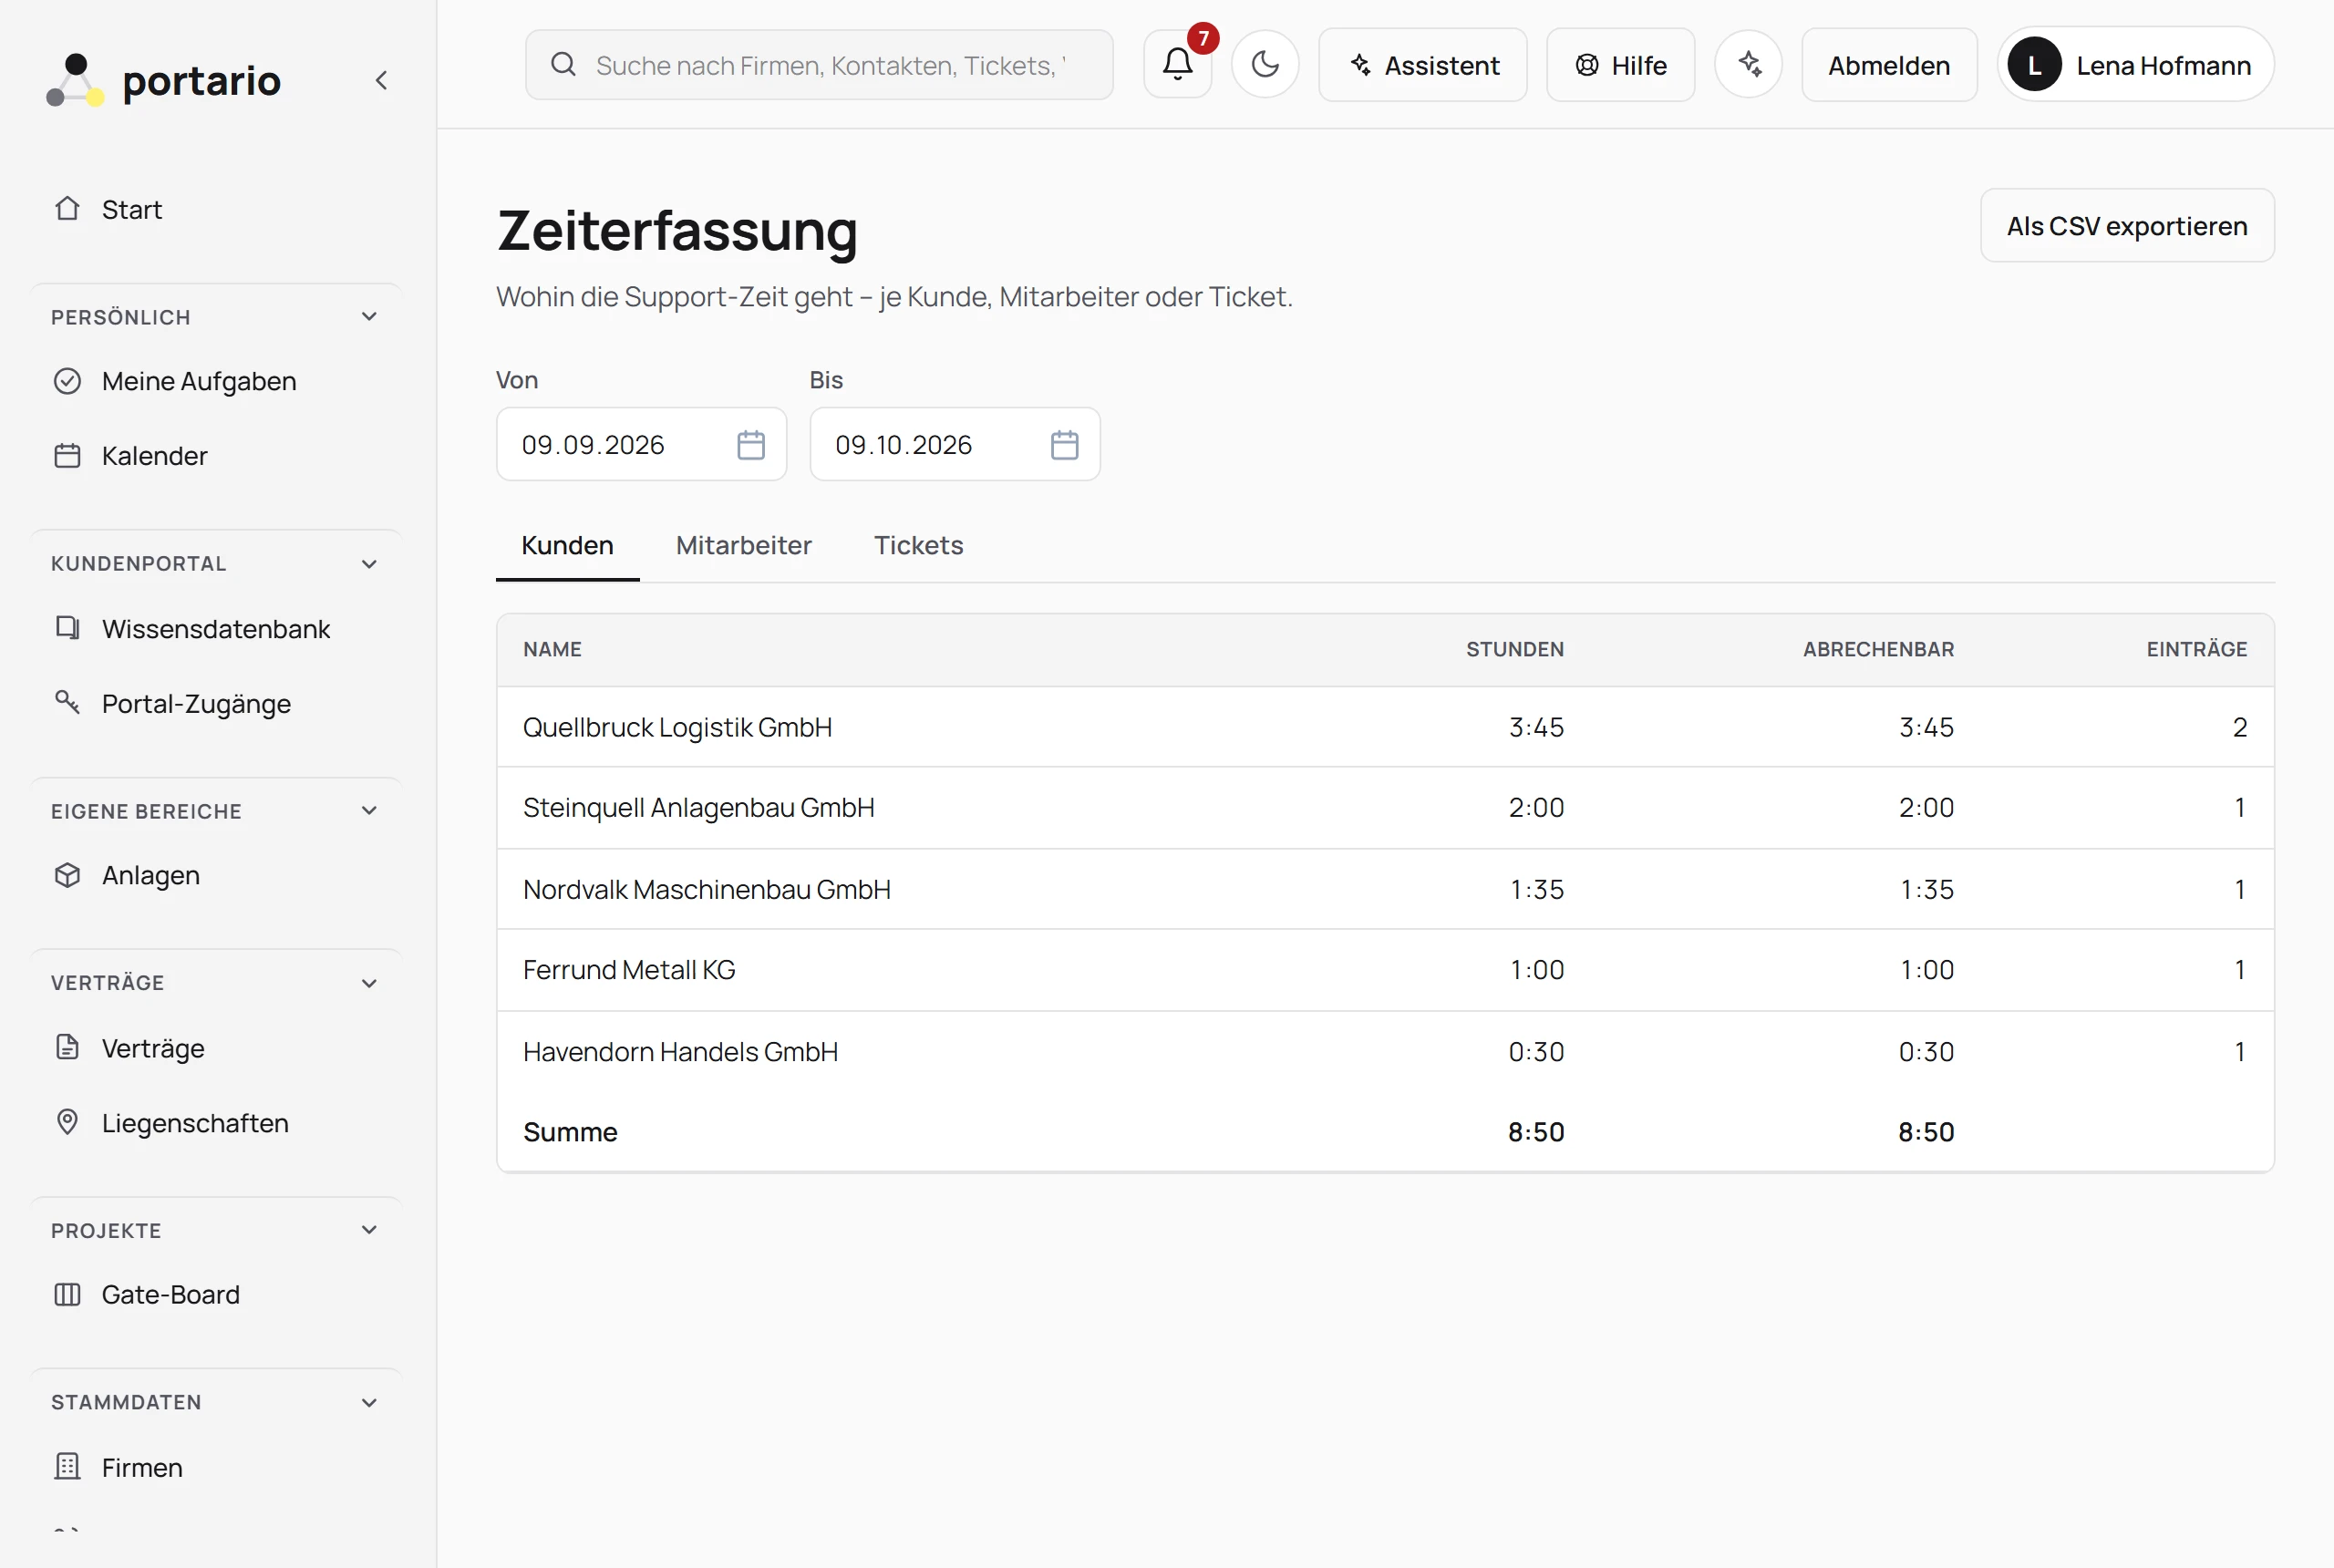
Task: Click the sparkle icon button beside Hilfe
Action: [1748, 65]
